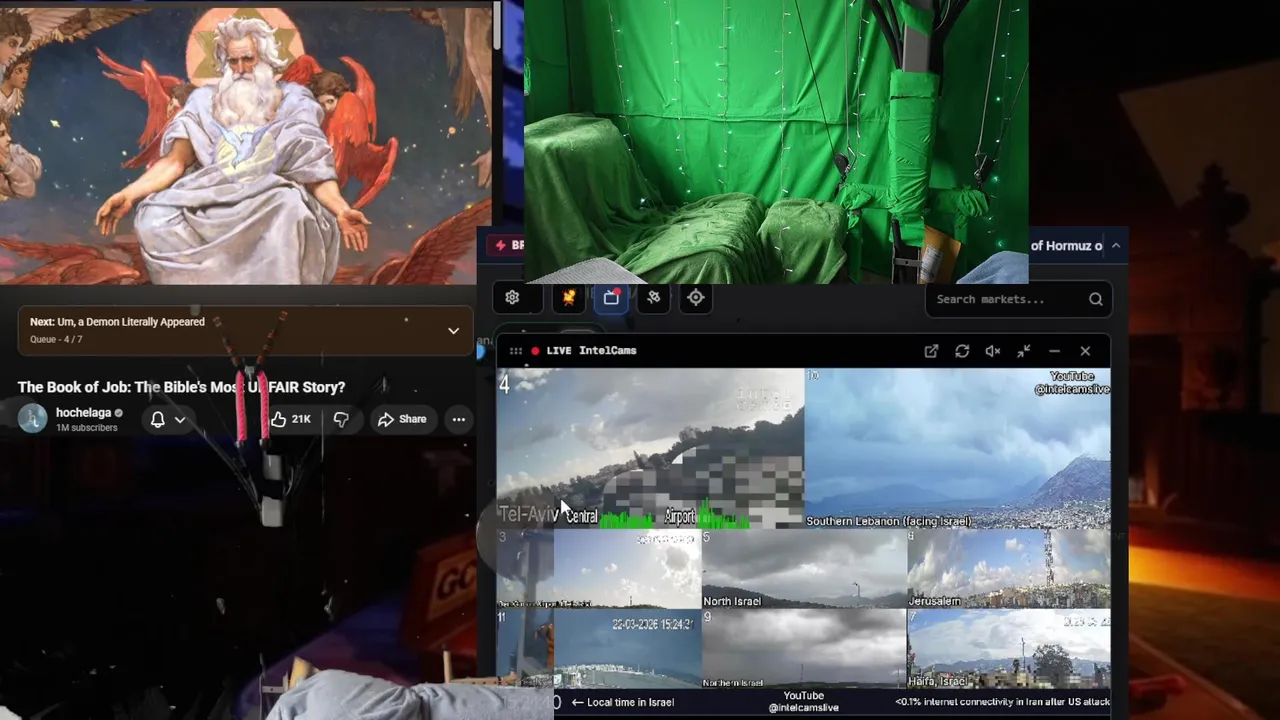Refresh the IntelCams live stream
The height and width of the screenshot is (720, 1280).
(962, 351)
